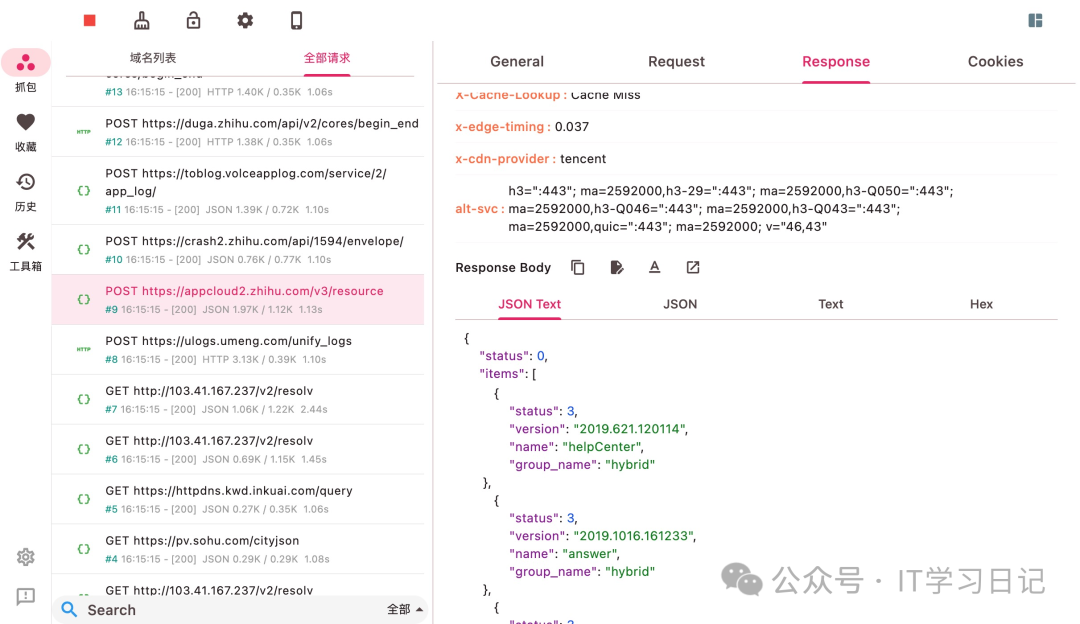Click the "2019.621.120114" version value
Viewport: 1080px width, 624px height.
click(x=630, y=429)
